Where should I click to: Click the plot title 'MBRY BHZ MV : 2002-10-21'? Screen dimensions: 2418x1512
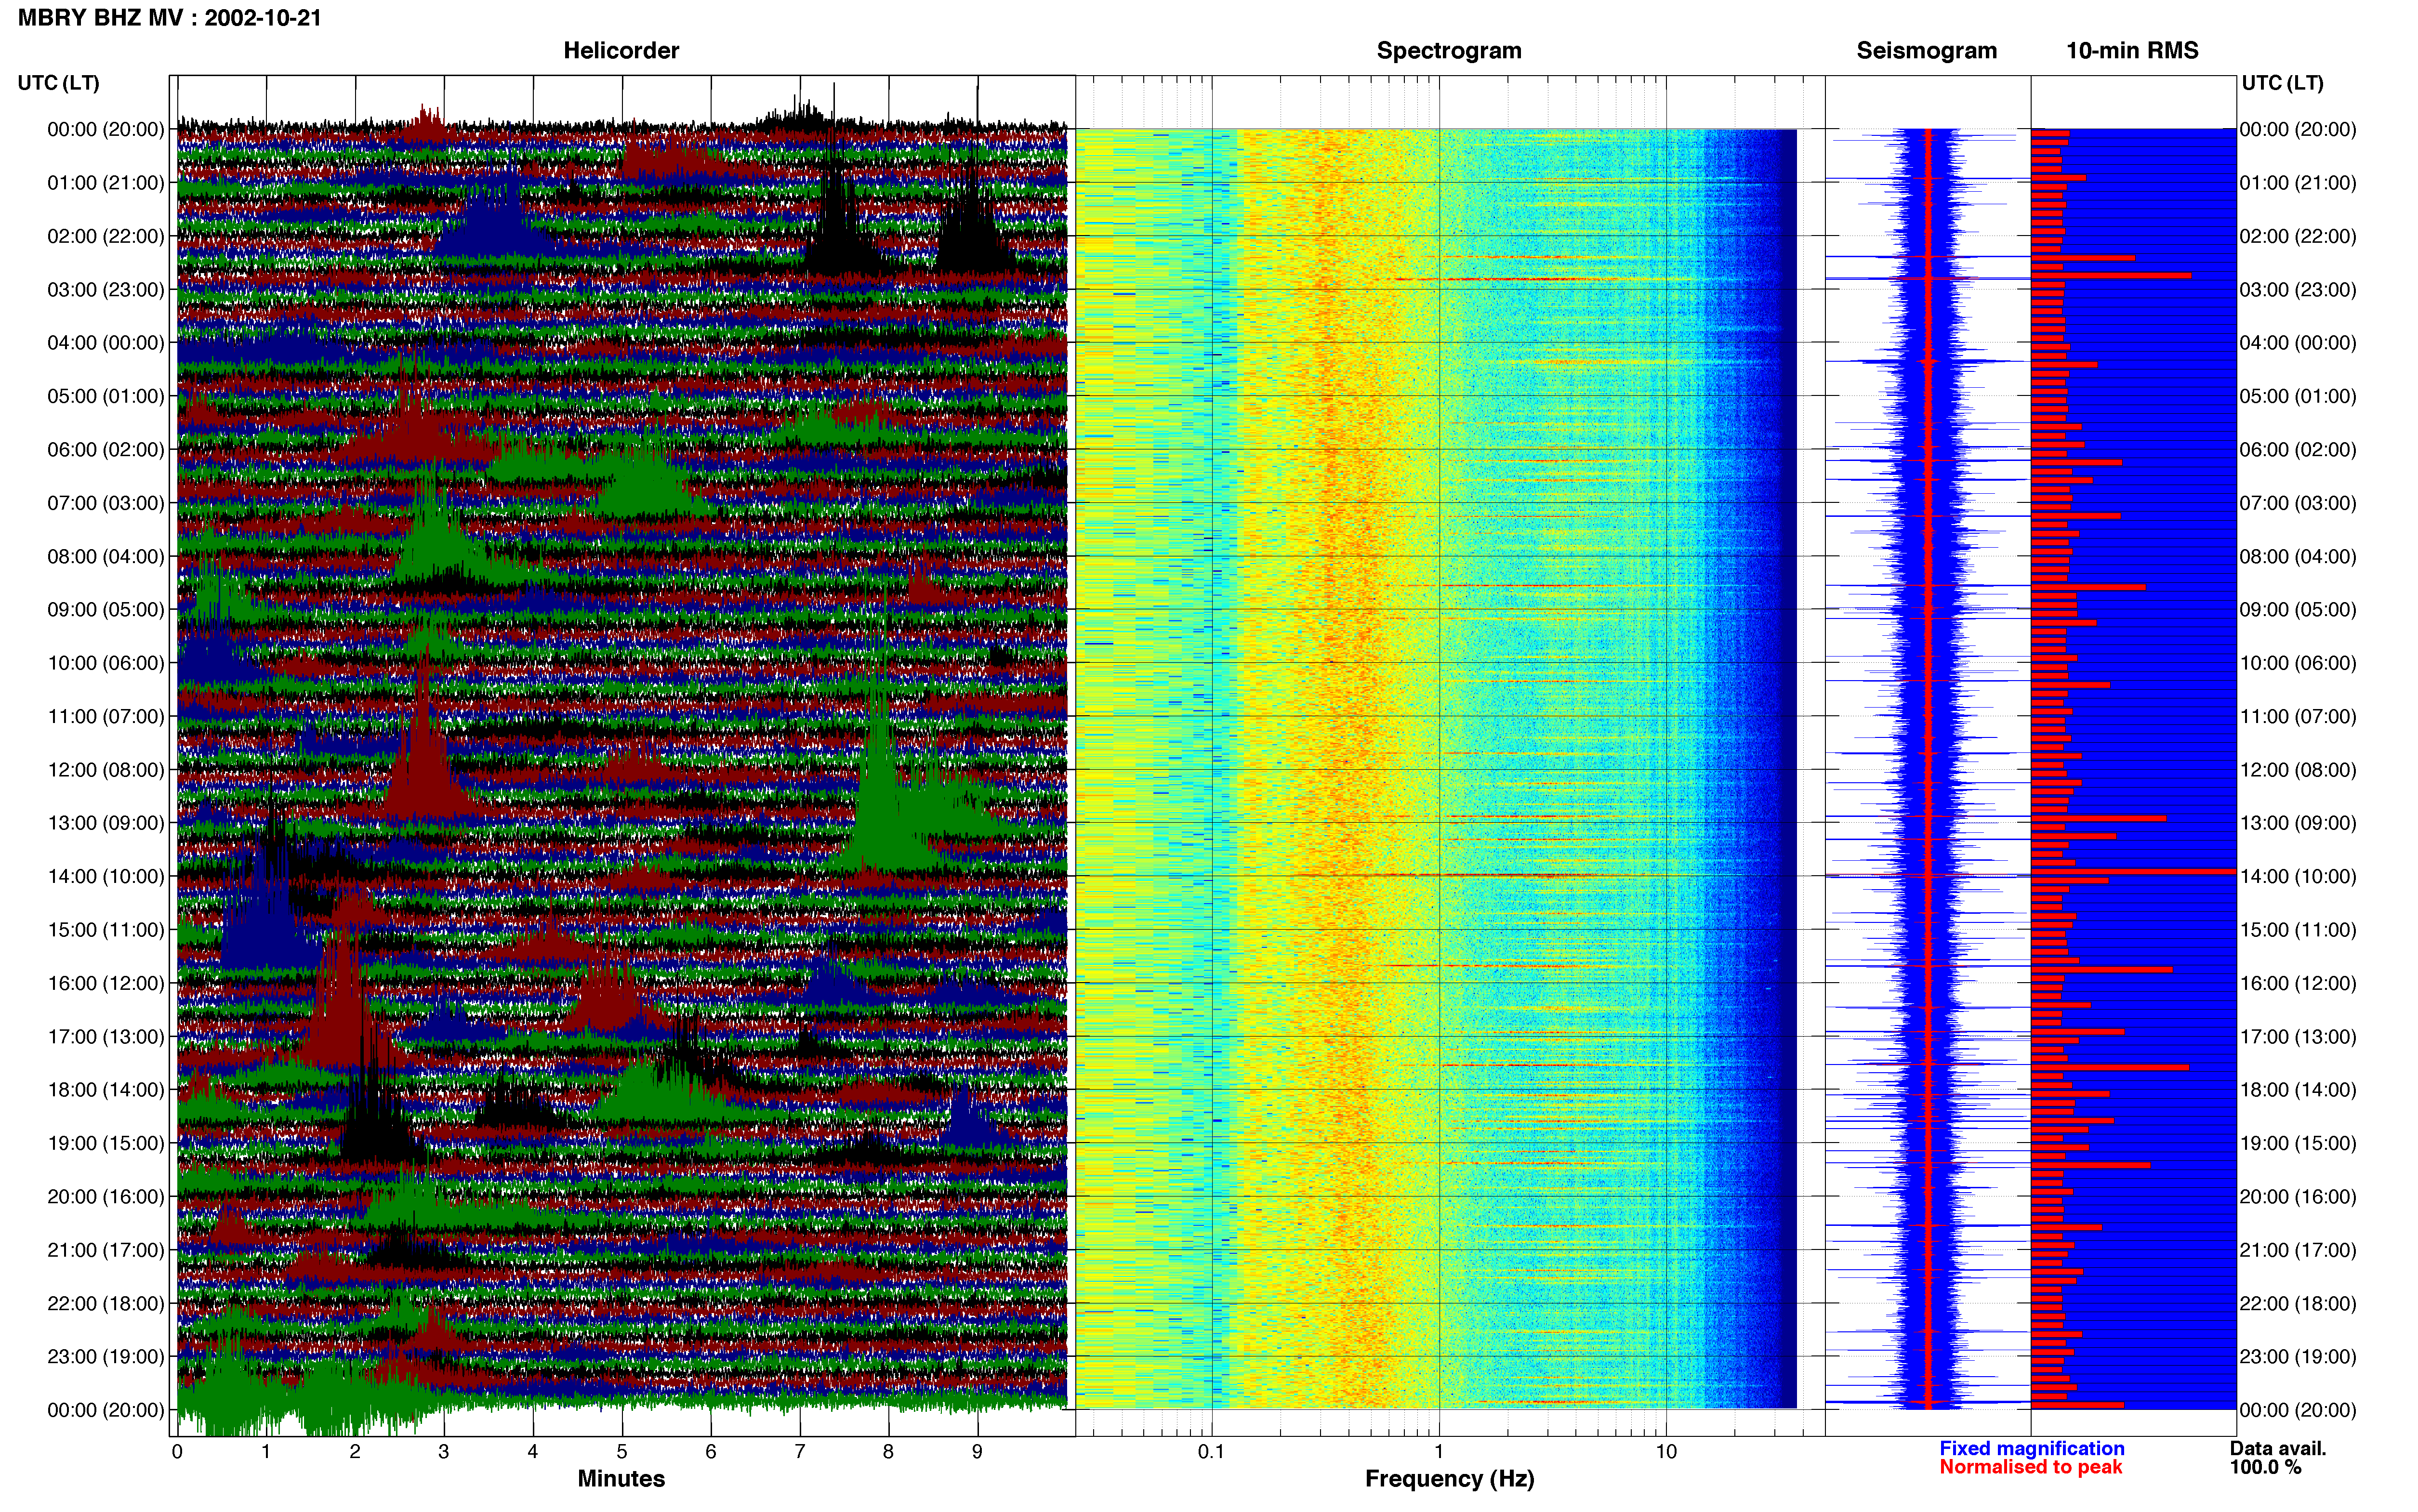(x=169, y=18)
